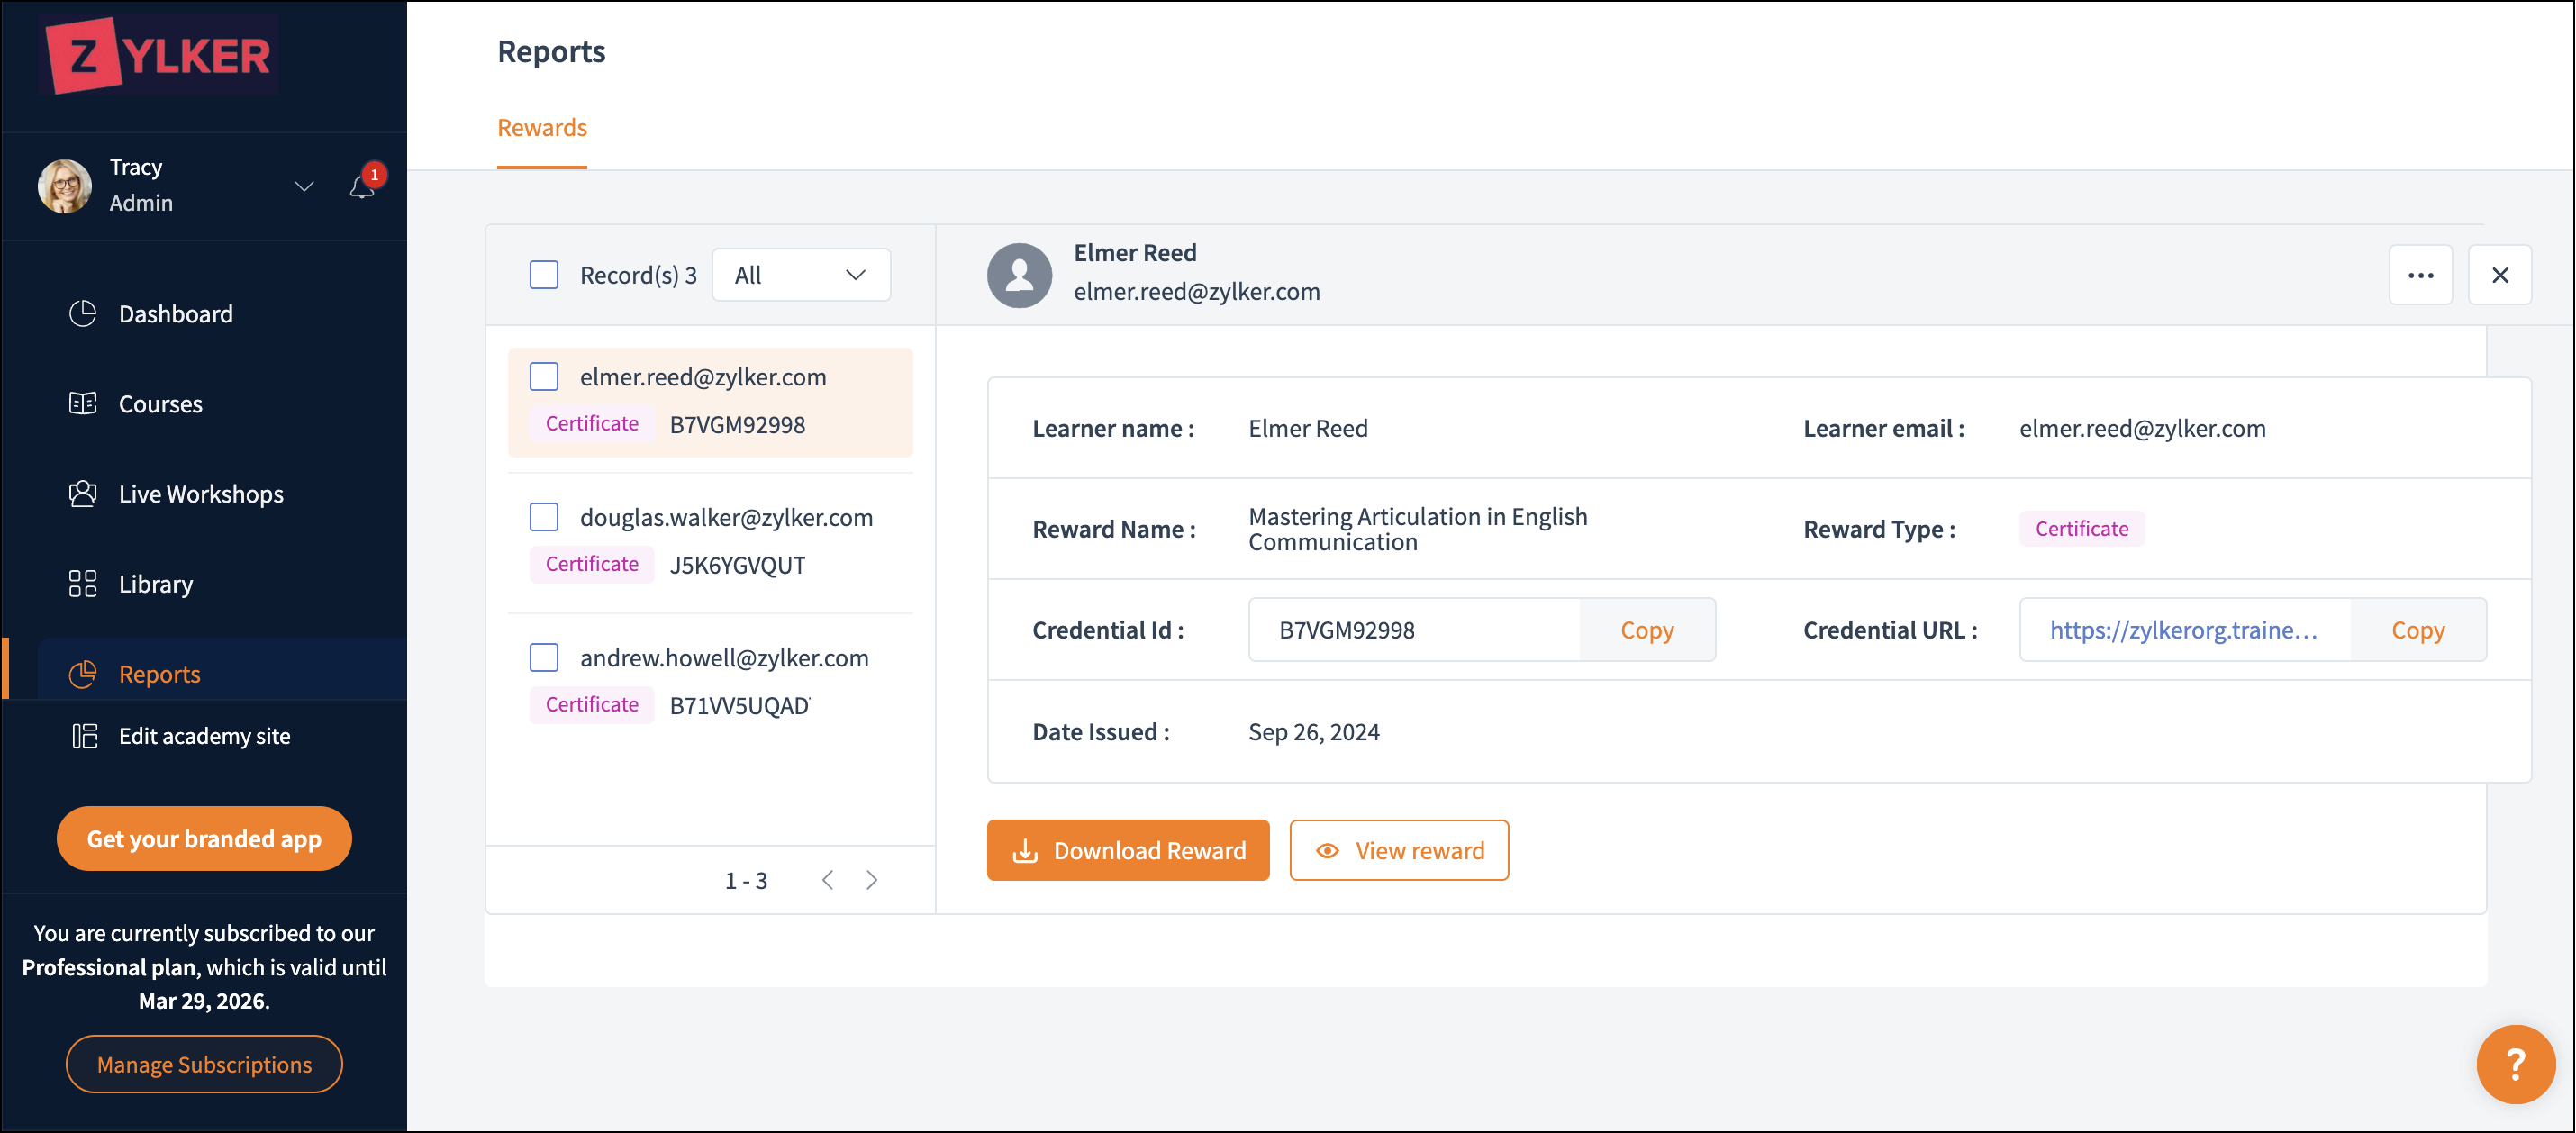Viewport: 2576px width, 1133px height.
Task: Open Edit academy site
Action: (203, 736)
